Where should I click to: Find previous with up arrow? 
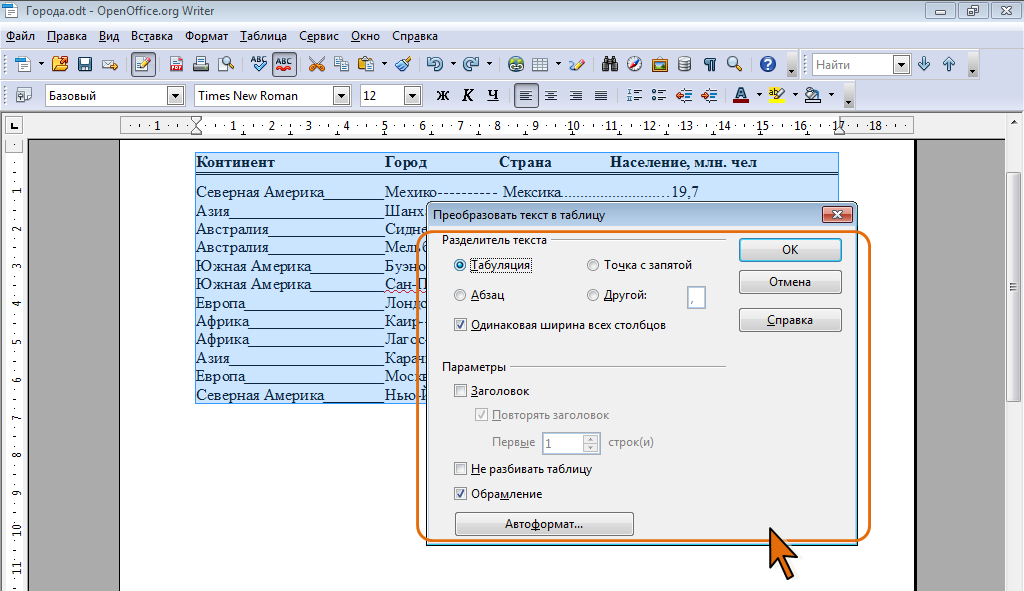(949, 64)
